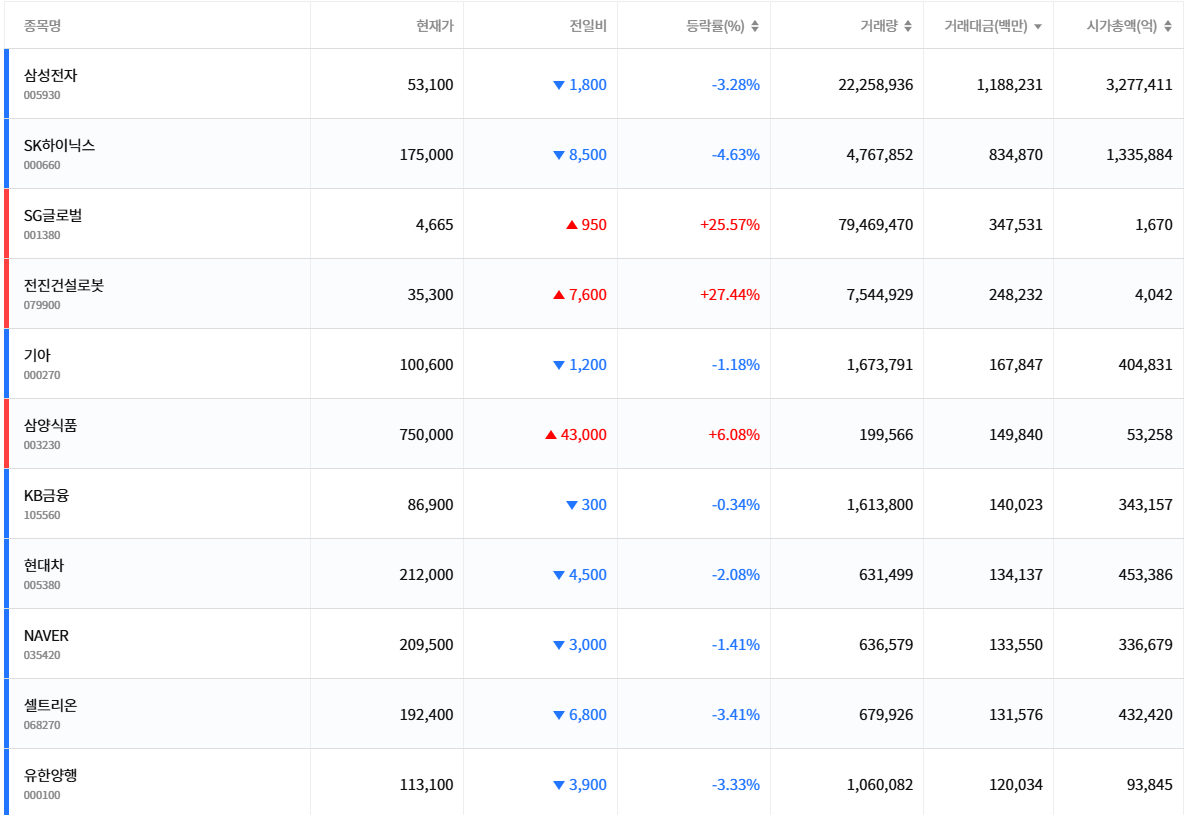Image resolution: width=1191 pixels, height=815 pixels.
Task: Select stock code 035420
Action: tap(42, 655)
